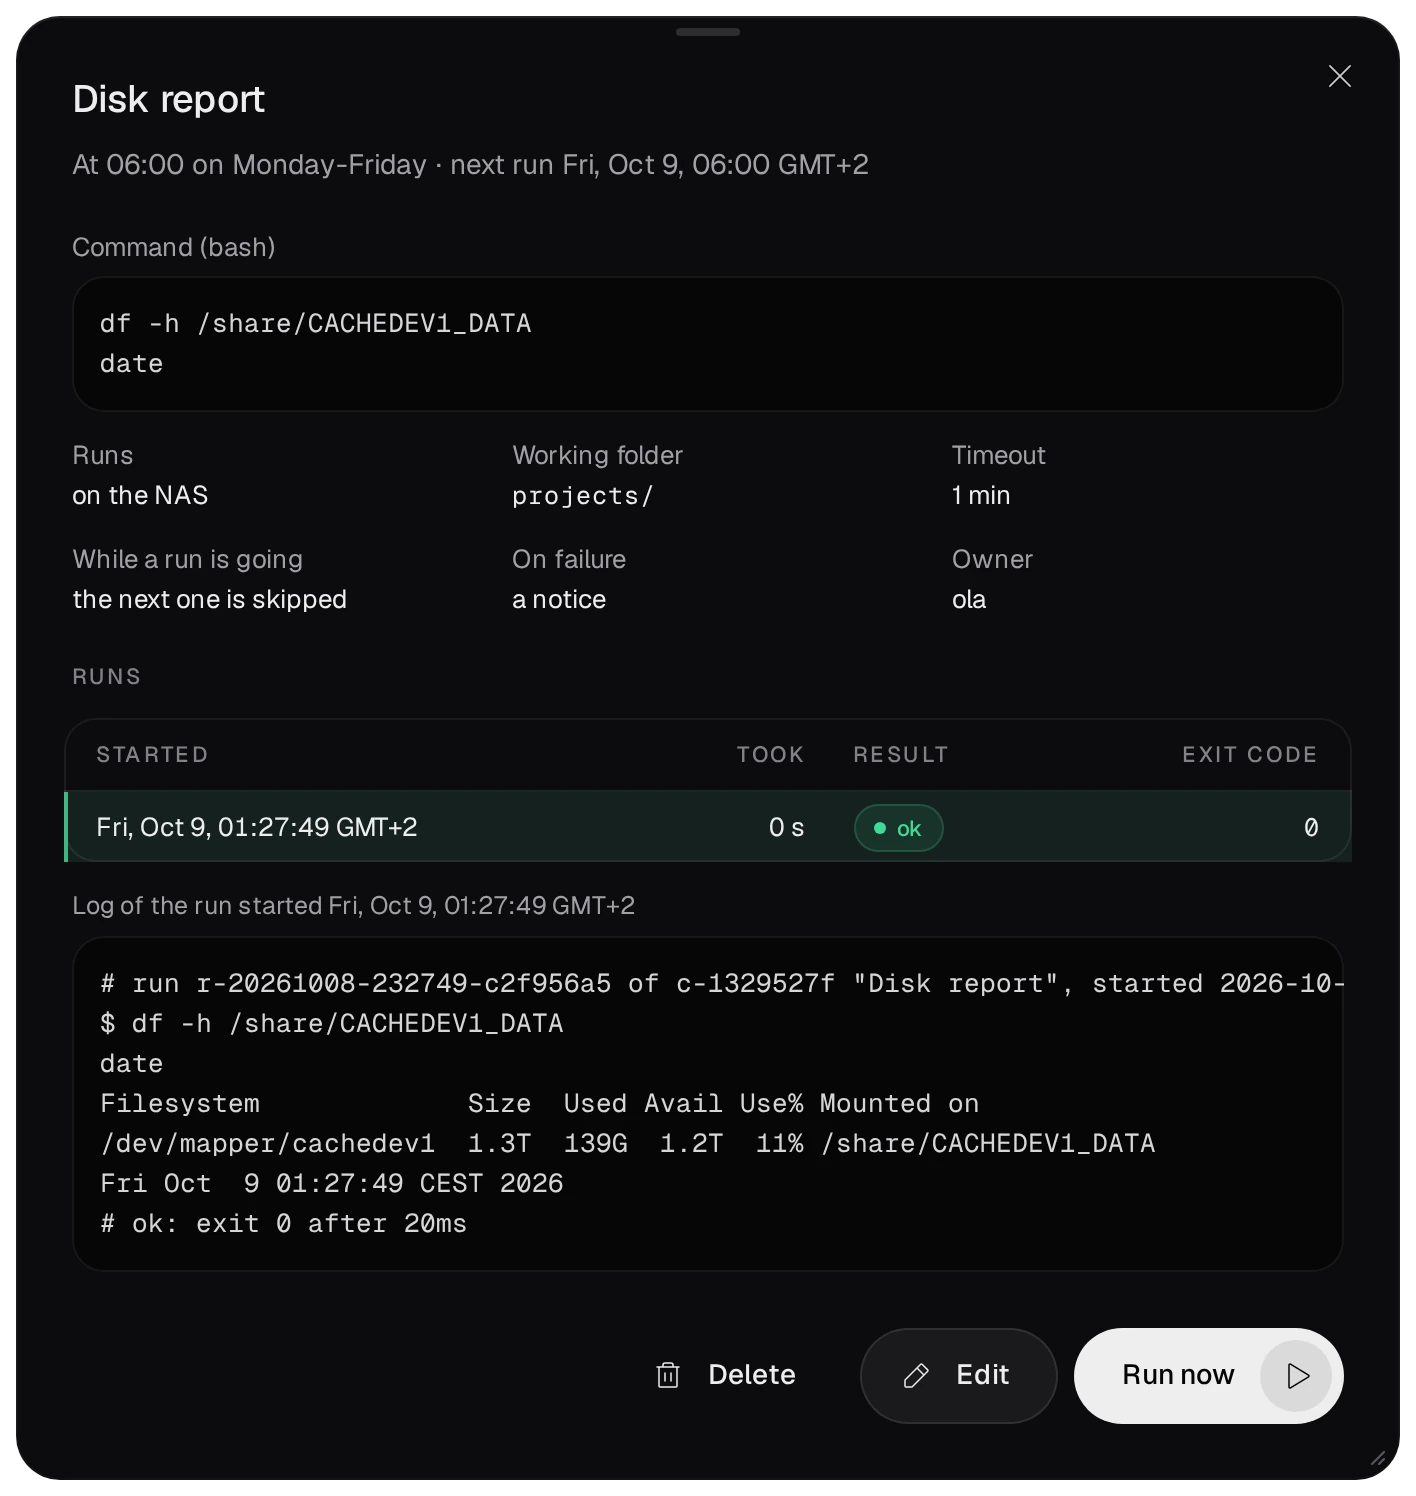Click the Run now button label
This screenshot has width=1416, height=1496.
point(1178,1375)
